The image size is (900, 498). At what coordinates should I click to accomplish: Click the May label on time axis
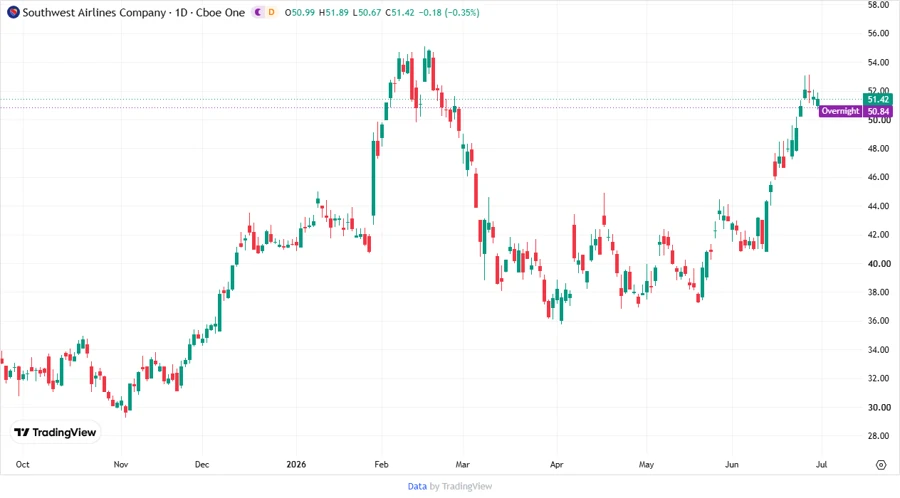point(646,464)
